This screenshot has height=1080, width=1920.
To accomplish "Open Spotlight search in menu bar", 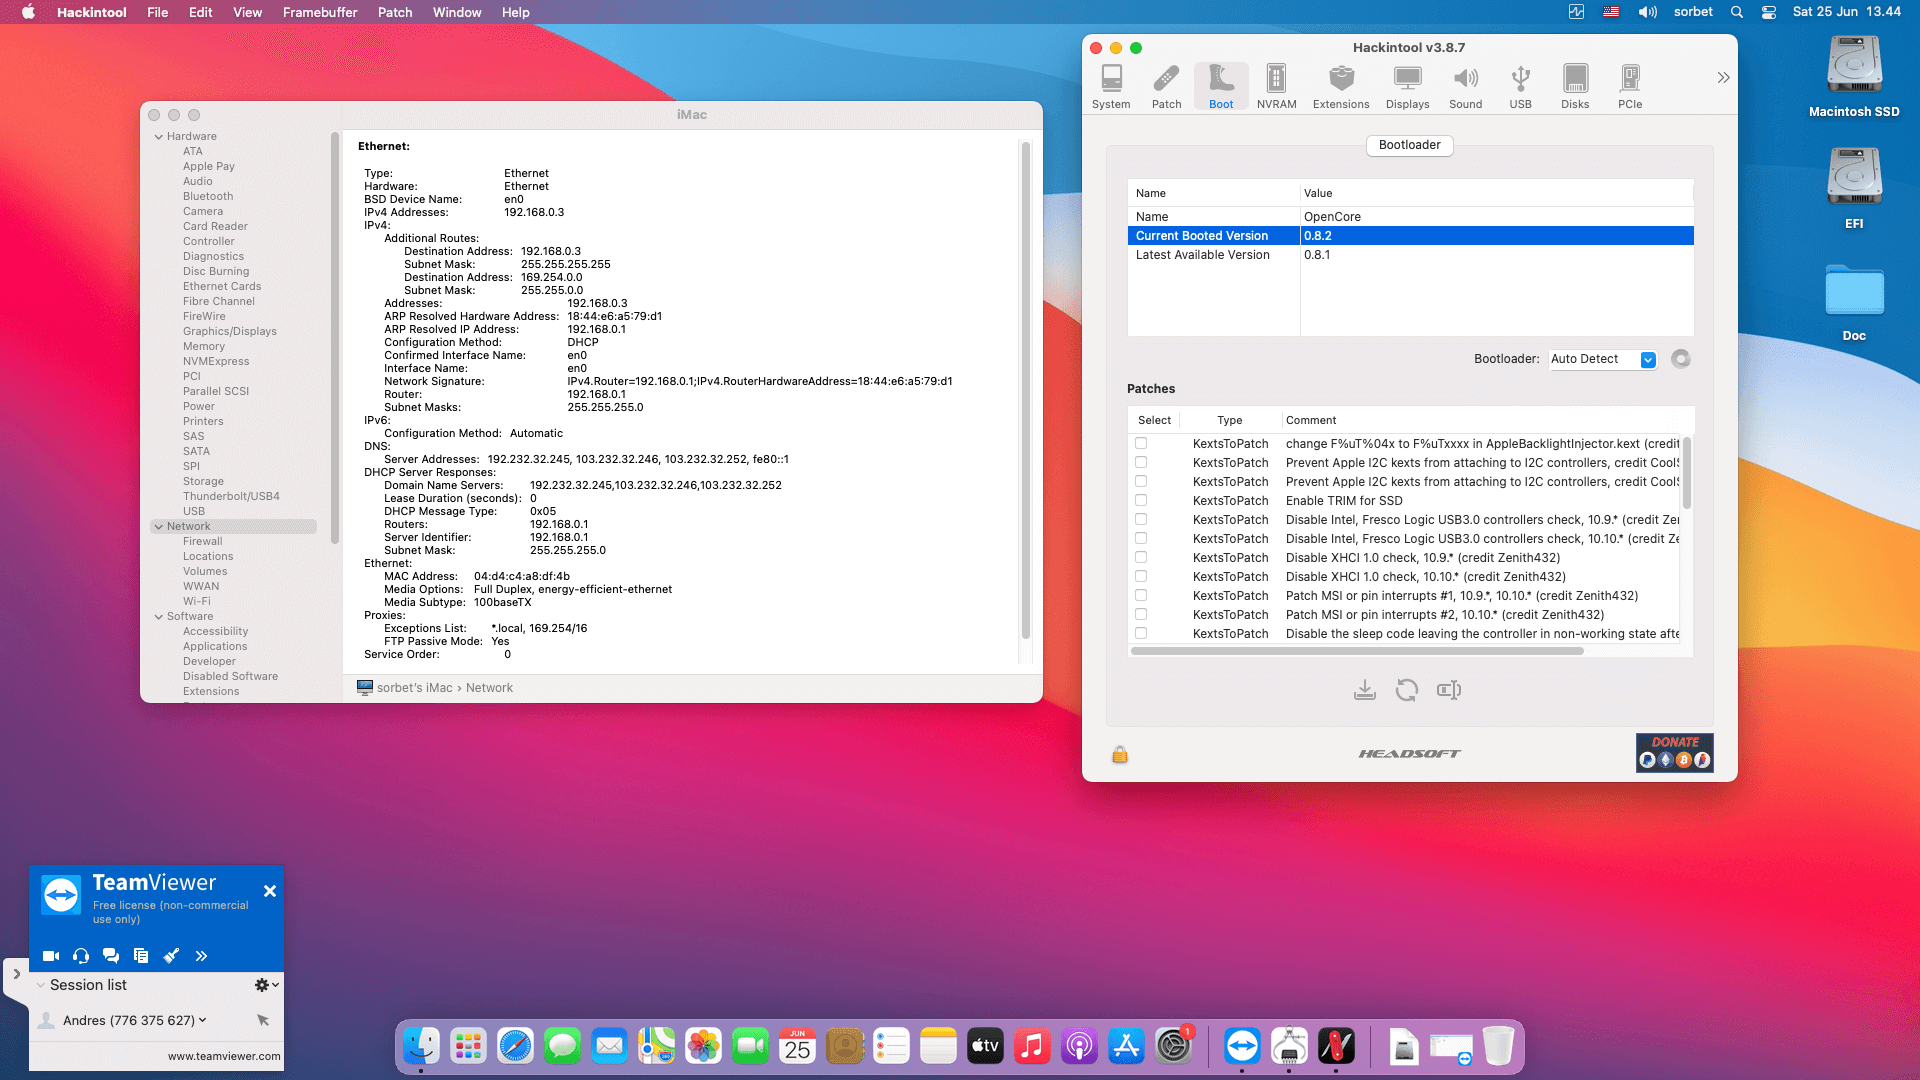I will [x=1737, y=12].
